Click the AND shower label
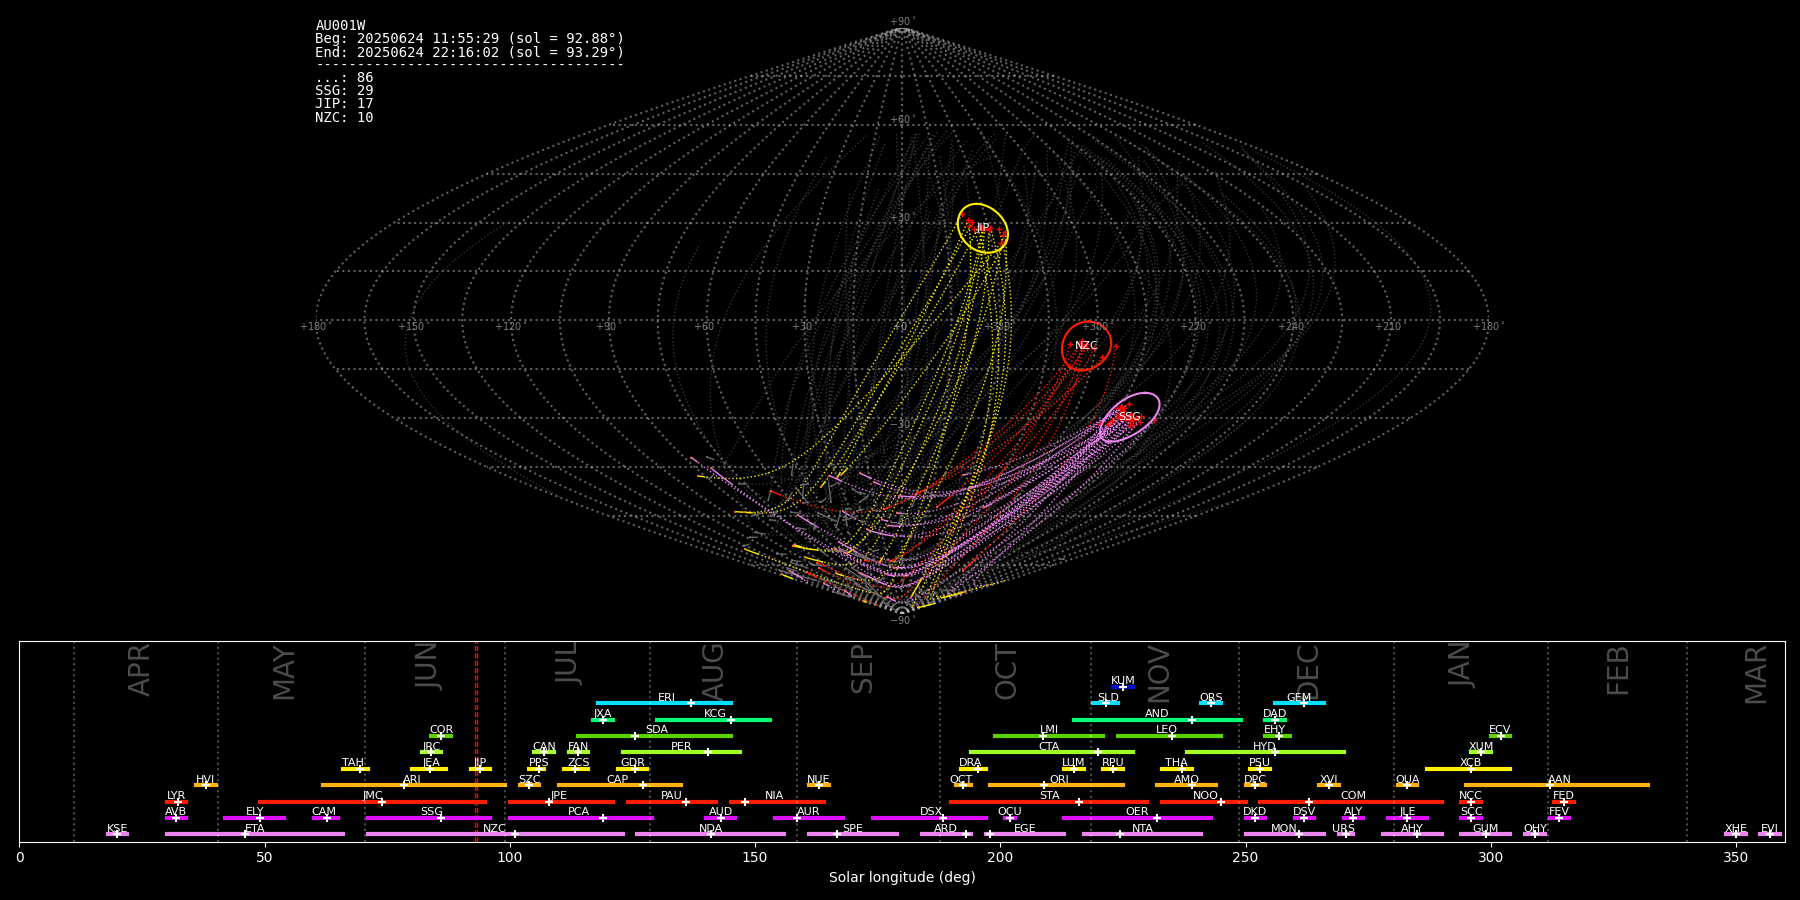The width and height of the screenshot is (1800, 900). pyautogui.click(x=1157, y=714)
